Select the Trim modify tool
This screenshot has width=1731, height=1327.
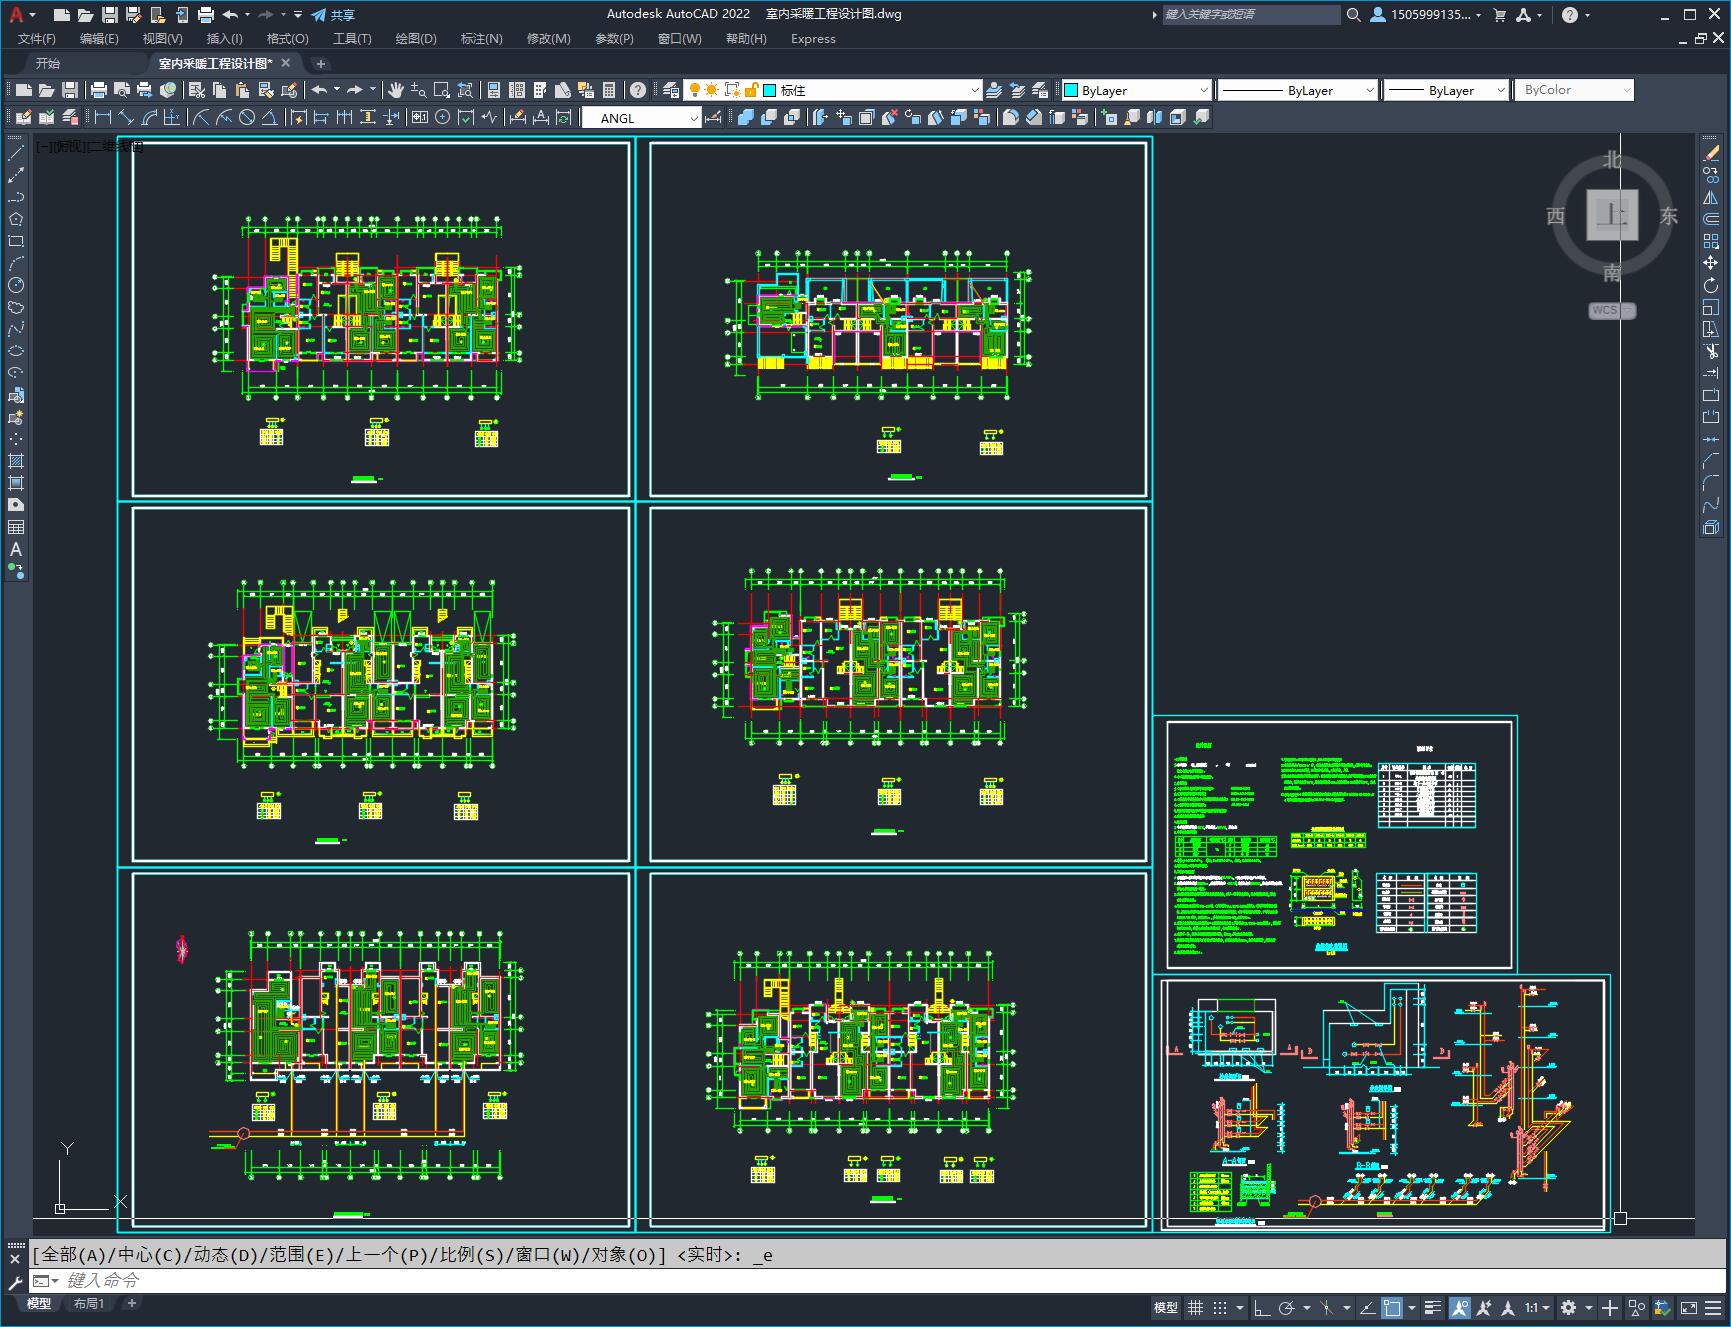pyautogui.click(x=1711, y=351)
